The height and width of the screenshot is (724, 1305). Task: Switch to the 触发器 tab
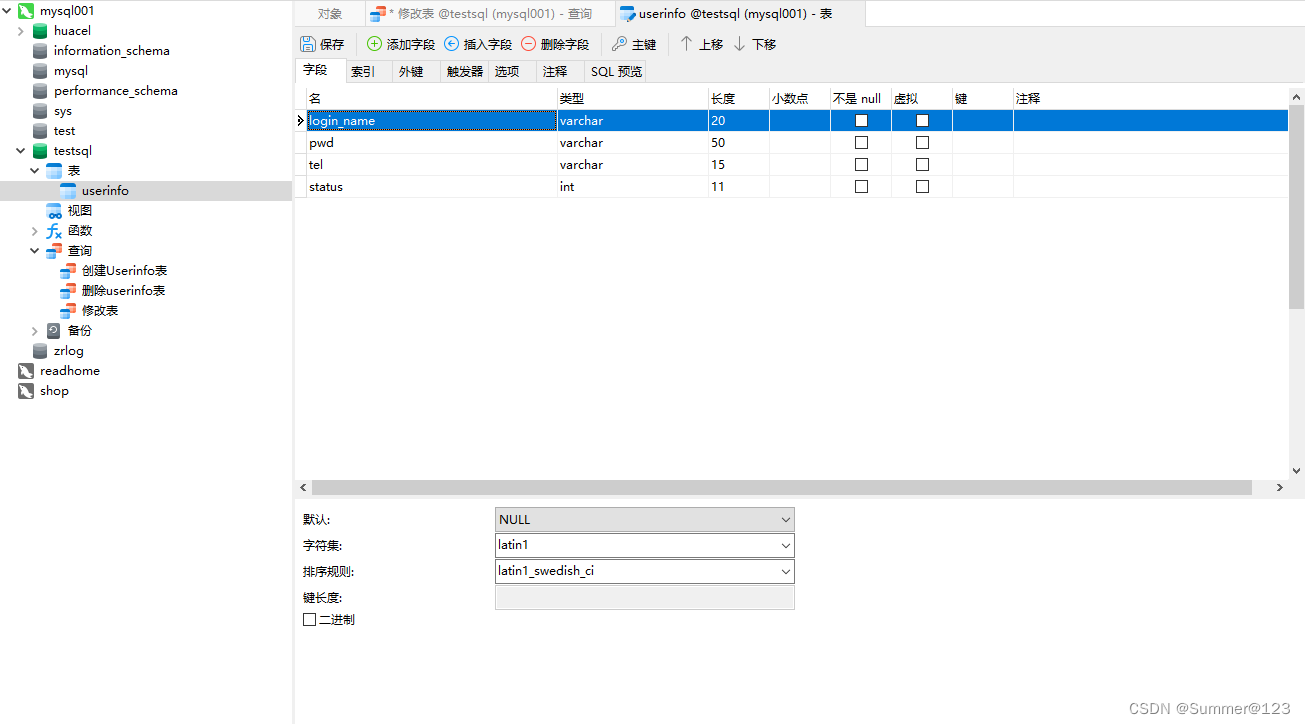465,72
